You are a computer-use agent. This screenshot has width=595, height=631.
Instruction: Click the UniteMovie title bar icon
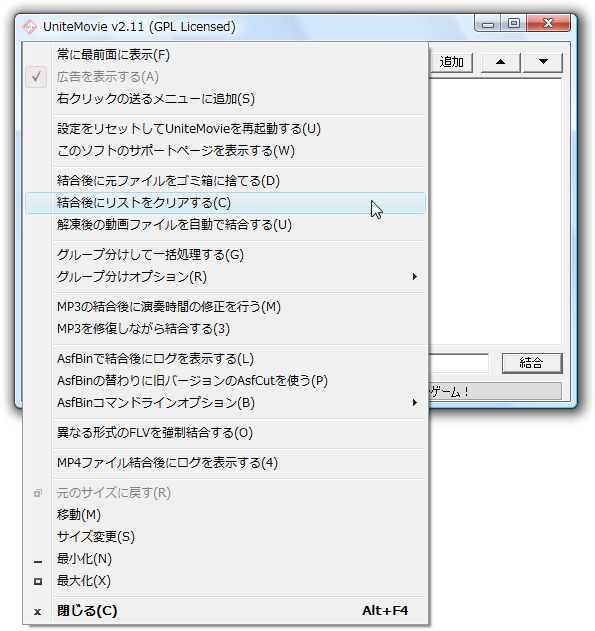click(x=29, y=27)
